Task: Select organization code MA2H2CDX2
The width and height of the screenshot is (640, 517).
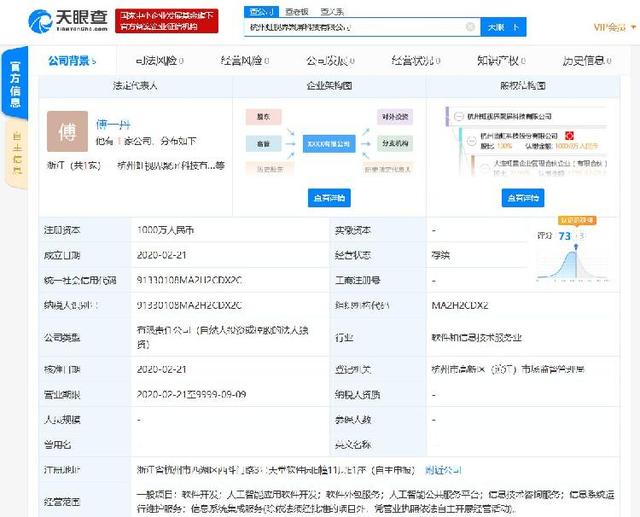Action: tap(460, 305)
